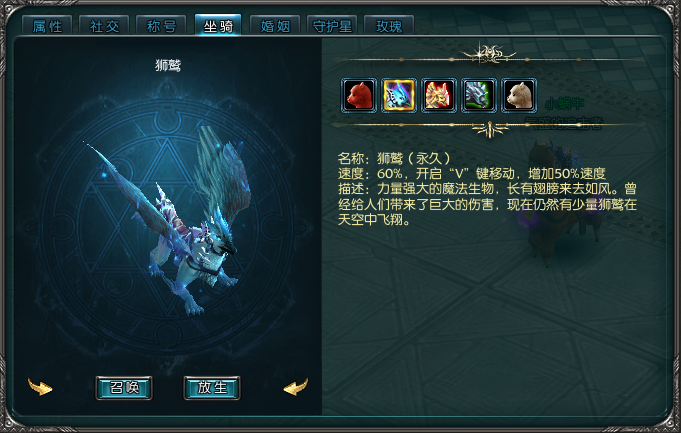Click the 名称 狮鹫 (永久) description line
The image size is (681, 433).
(394, 158)
